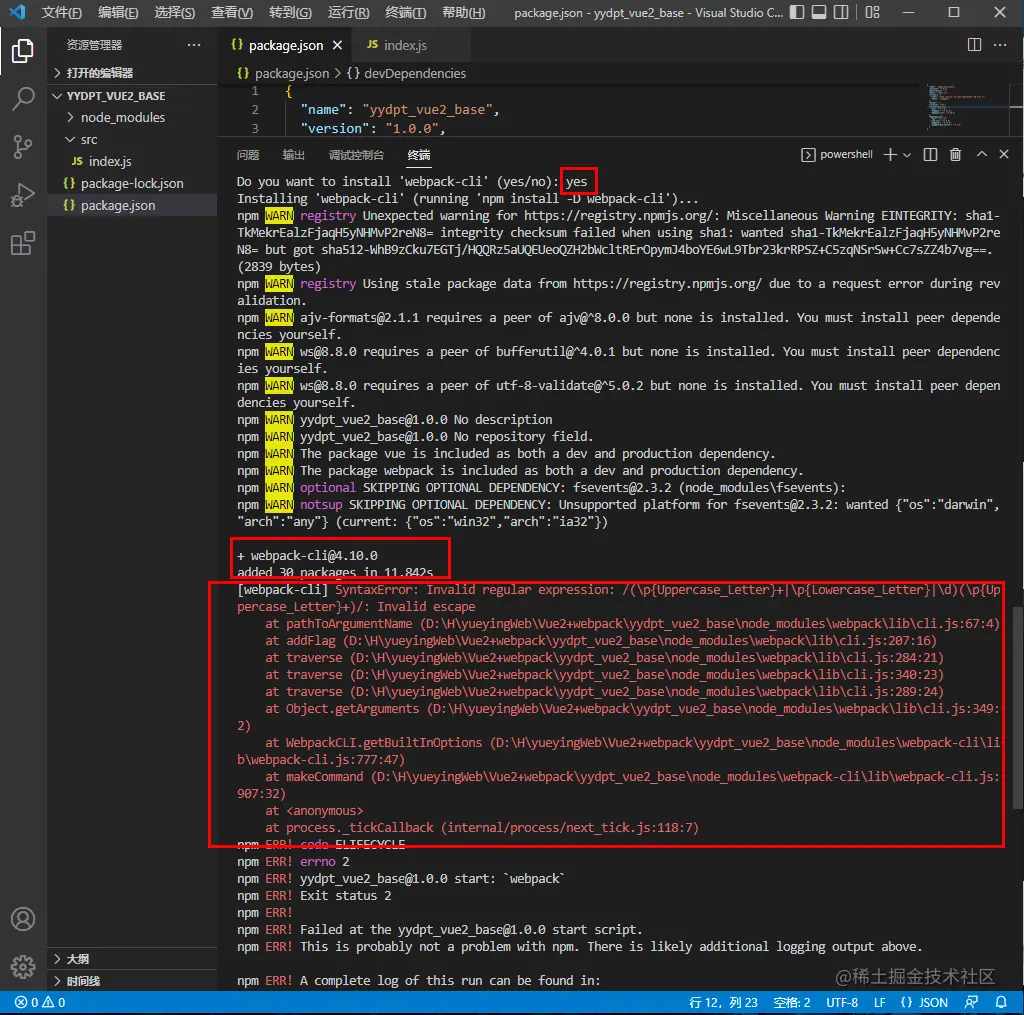Screen dimensions: 1024x1015
Task: Change indentation via 空格: 2
Action: [792, 1003]
